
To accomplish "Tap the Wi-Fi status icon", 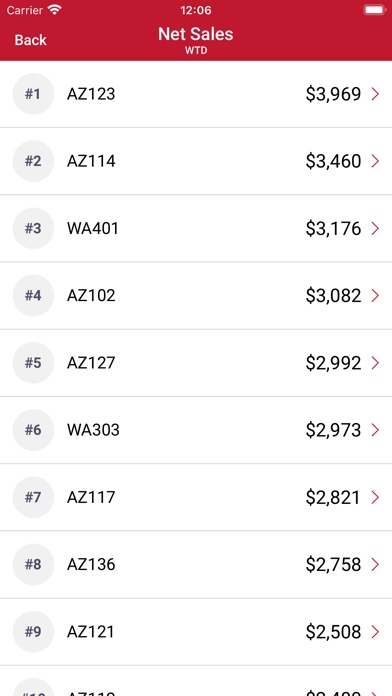I will [x=55, y=10].
